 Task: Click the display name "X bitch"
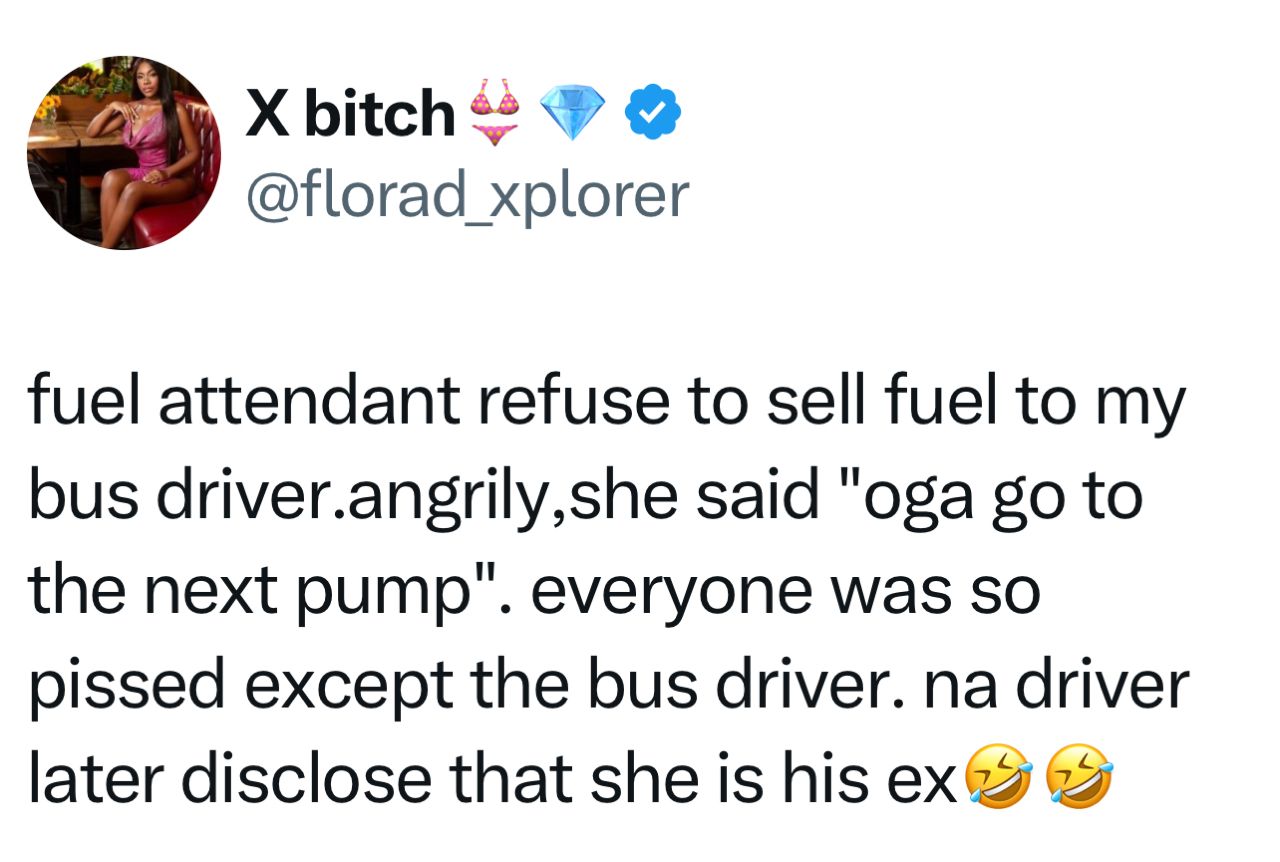pyautogui.click(x=349, y=112)
